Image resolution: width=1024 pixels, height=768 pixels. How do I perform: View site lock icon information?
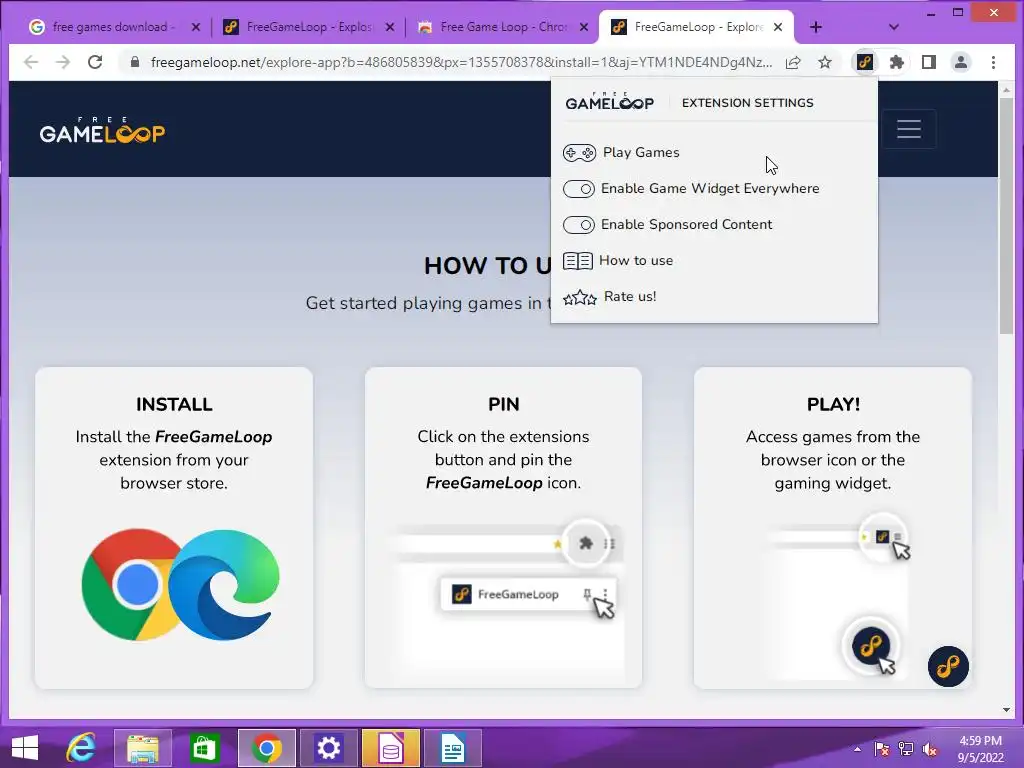[135, 62]
